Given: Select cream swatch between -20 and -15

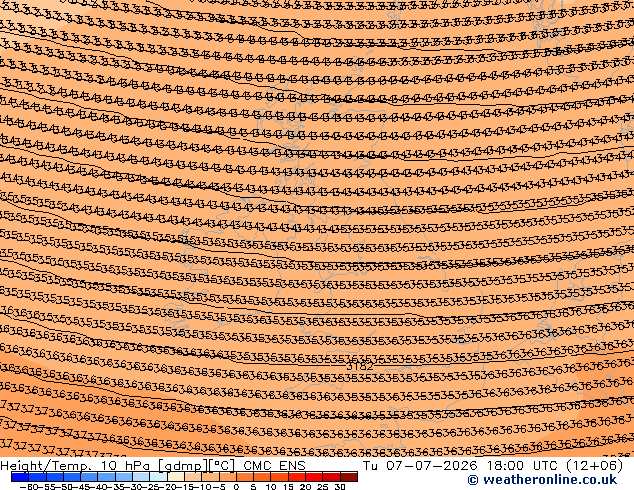Looking at the screenshot, I should click(175, 477).
